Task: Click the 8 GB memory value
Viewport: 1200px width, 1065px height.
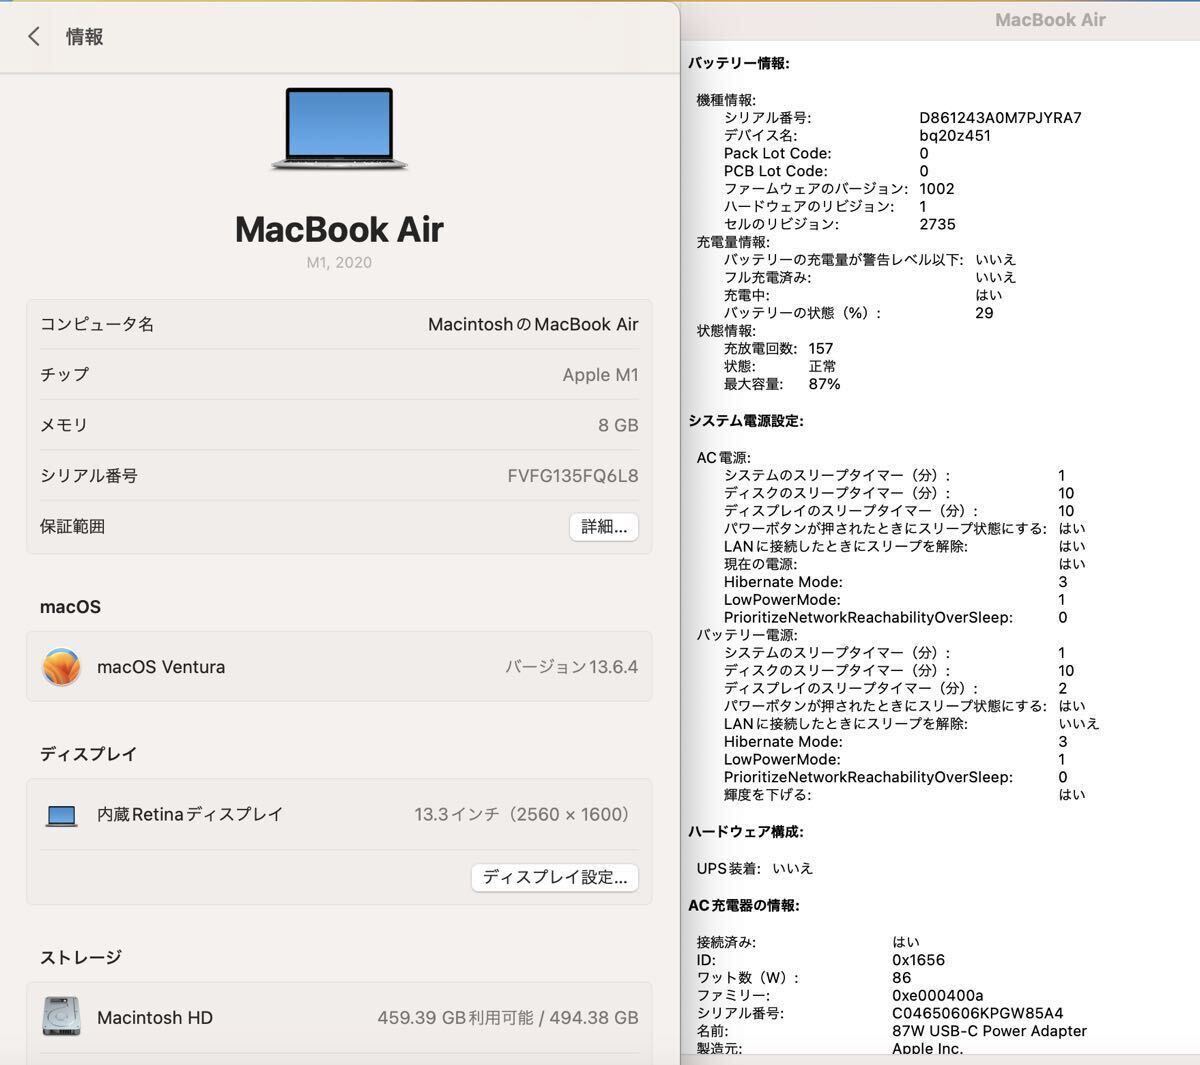Action: 618,425
